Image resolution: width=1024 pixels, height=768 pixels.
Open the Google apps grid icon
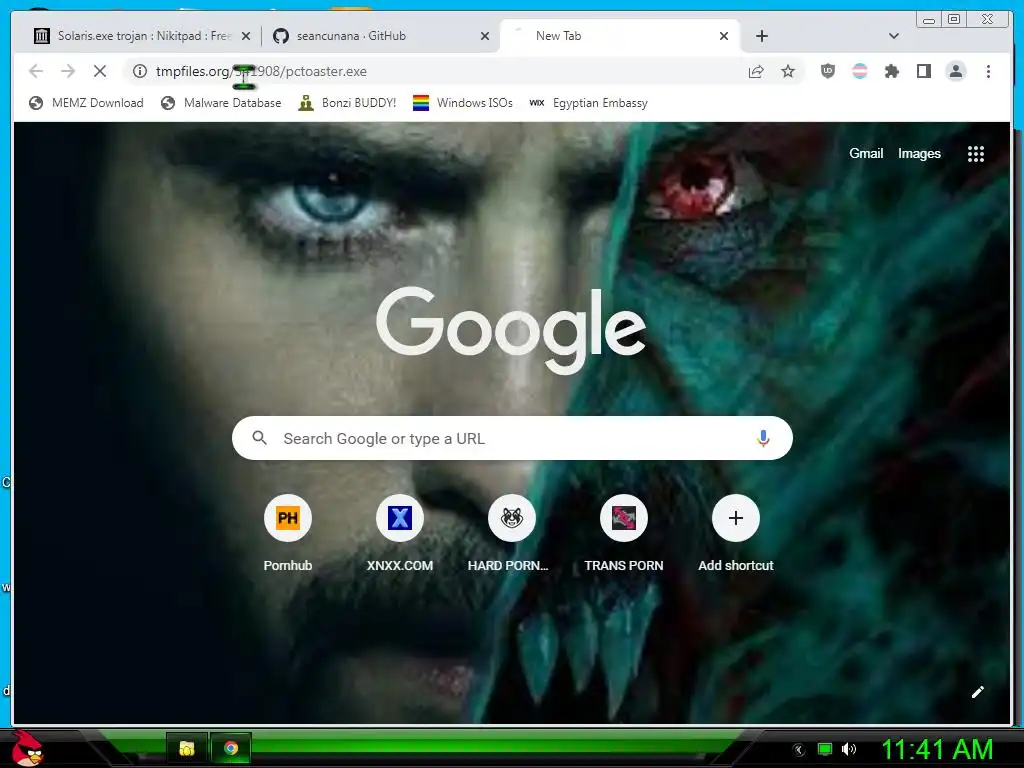(976, 153)
